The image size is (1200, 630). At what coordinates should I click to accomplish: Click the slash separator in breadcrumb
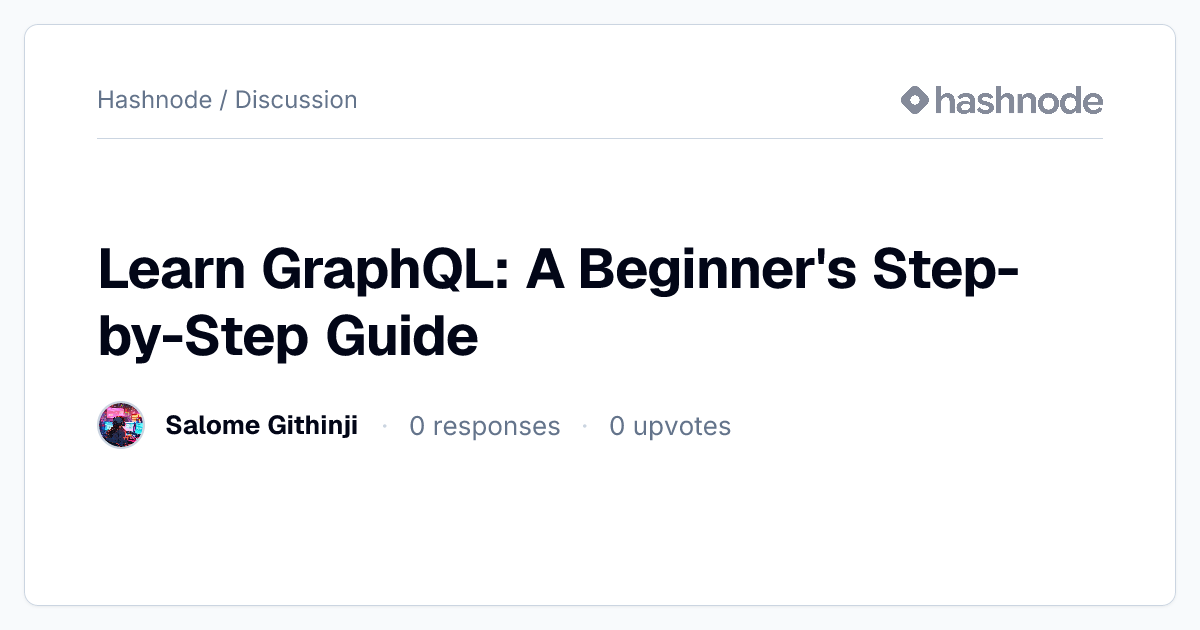(x=223, y=100)
